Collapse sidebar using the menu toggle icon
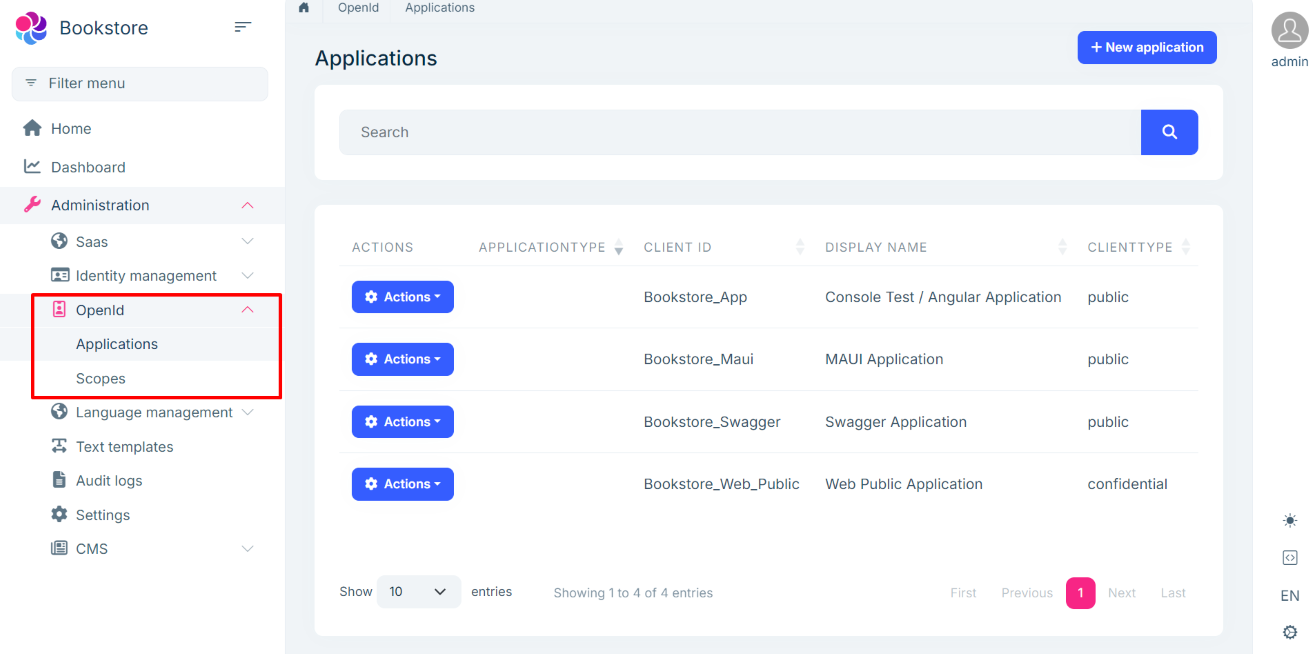The height and width of the screenshot is (654, 1313). coord(242,27)
